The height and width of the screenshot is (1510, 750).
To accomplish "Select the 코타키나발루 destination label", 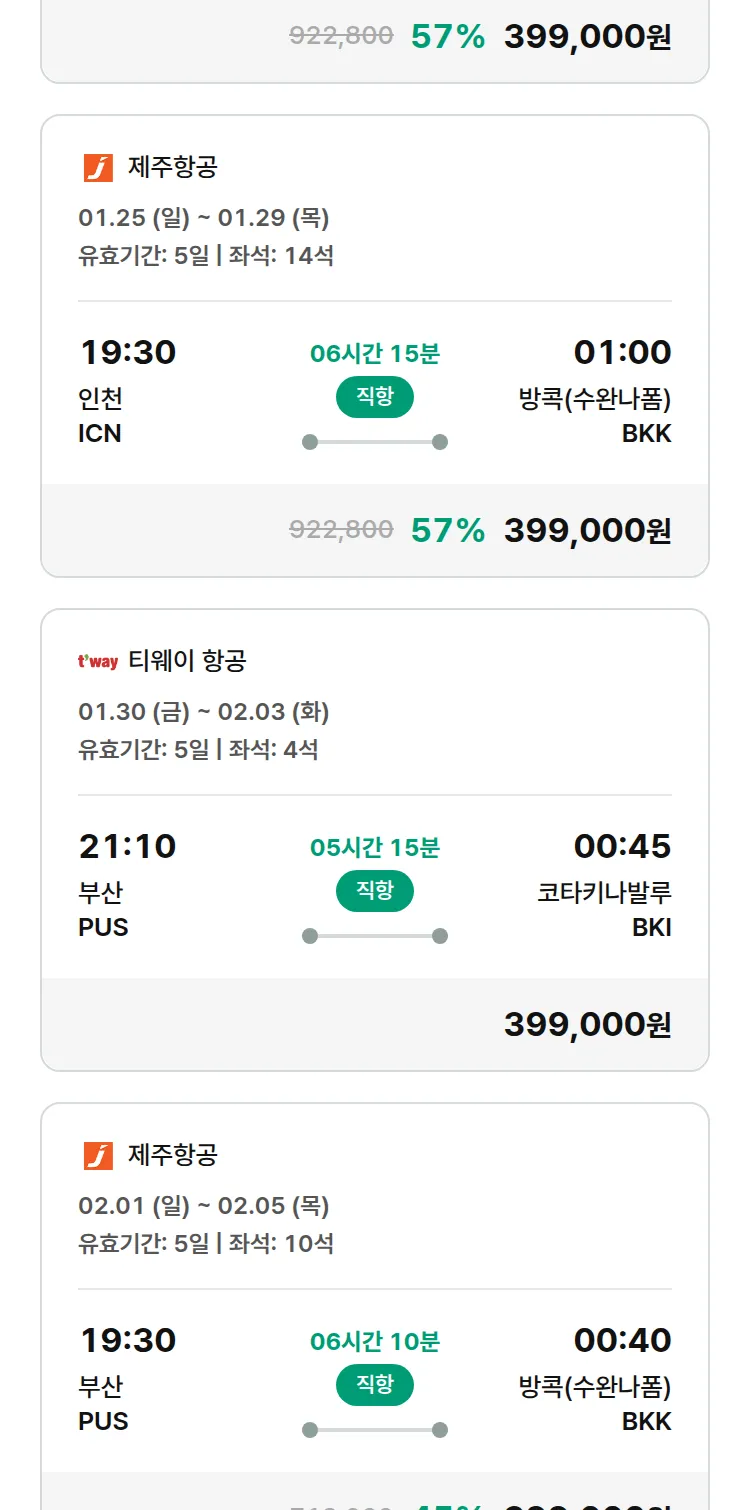I will [604, 892].
